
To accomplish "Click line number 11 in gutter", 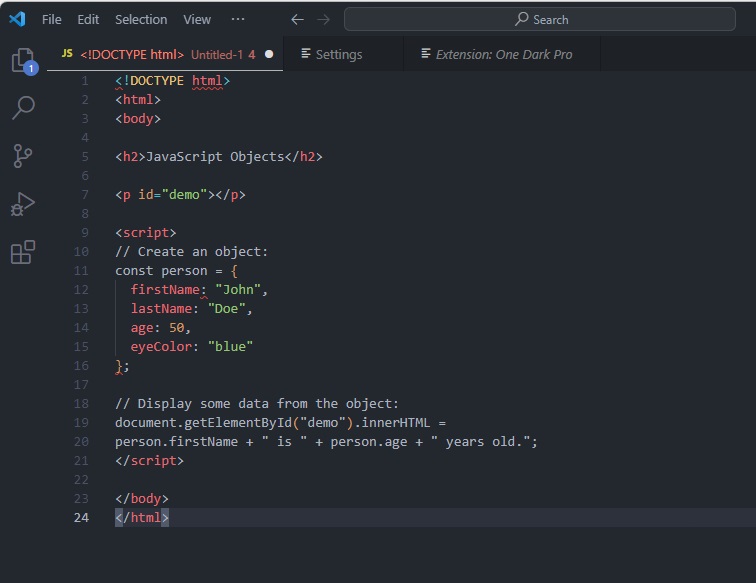I will pos(81,271).
